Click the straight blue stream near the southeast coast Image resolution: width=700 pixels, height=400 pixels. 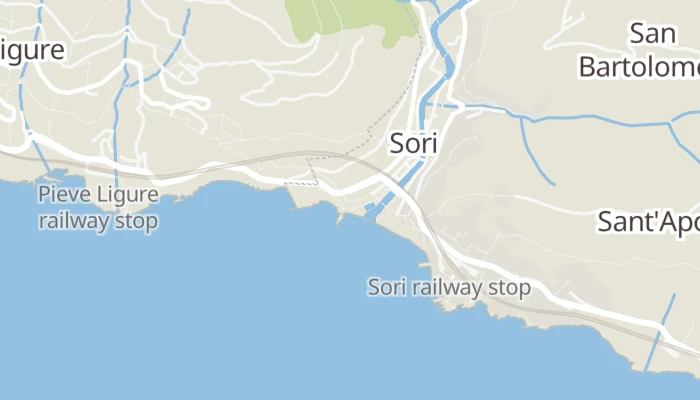point(660,332)
